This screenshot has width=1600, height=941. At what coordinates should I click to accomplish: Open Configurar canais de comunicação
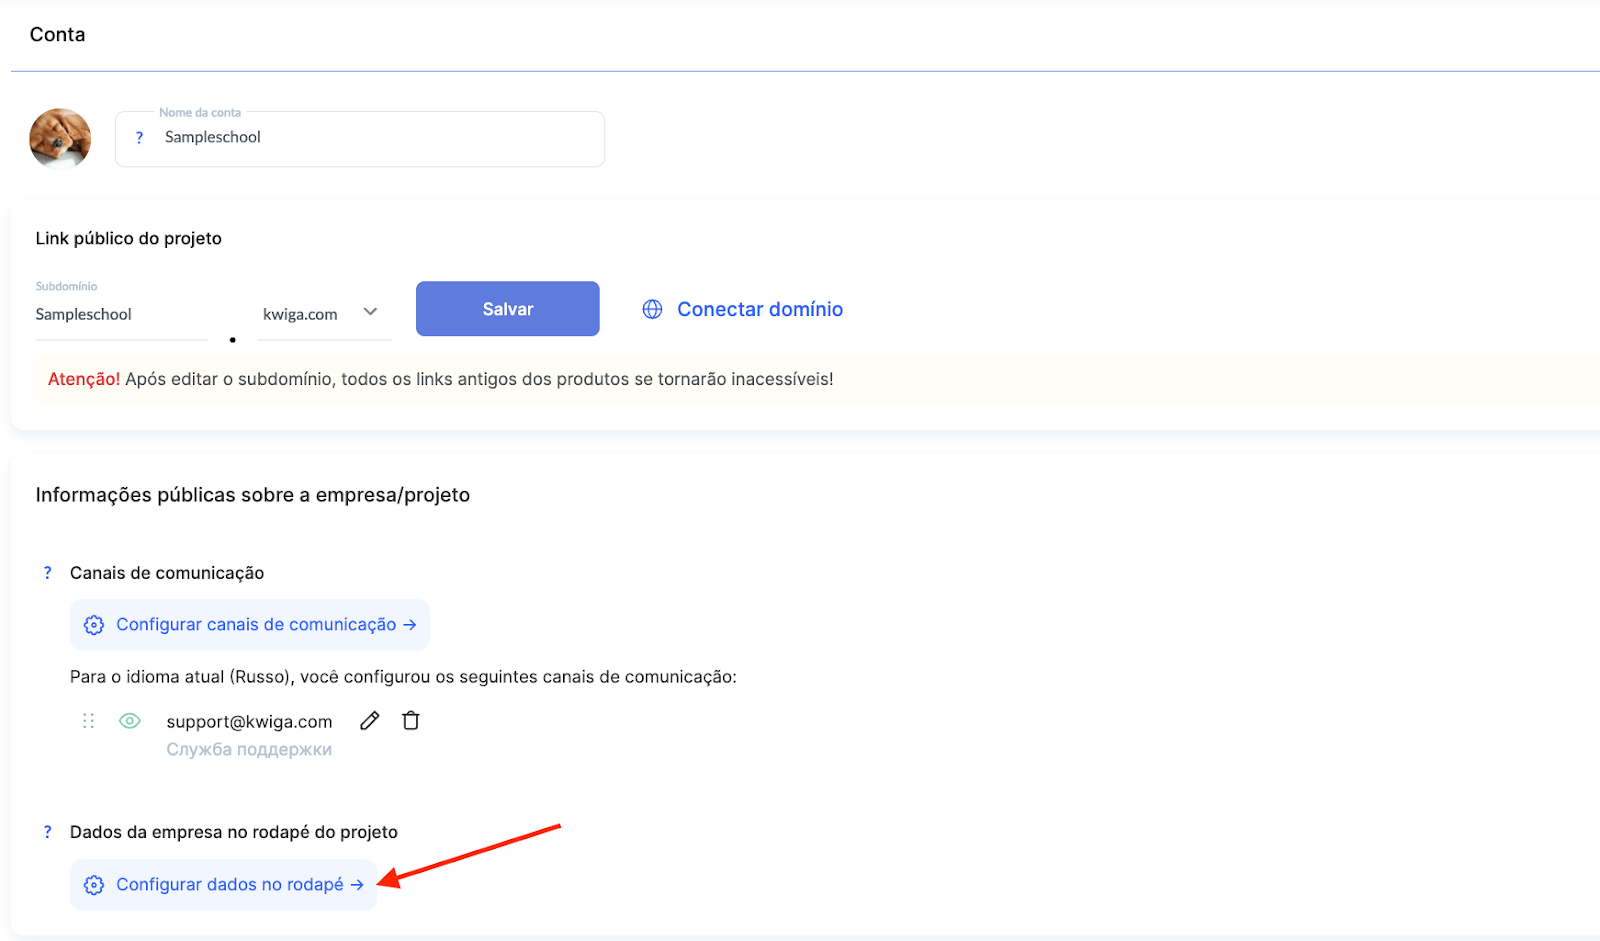click(256, 625)
